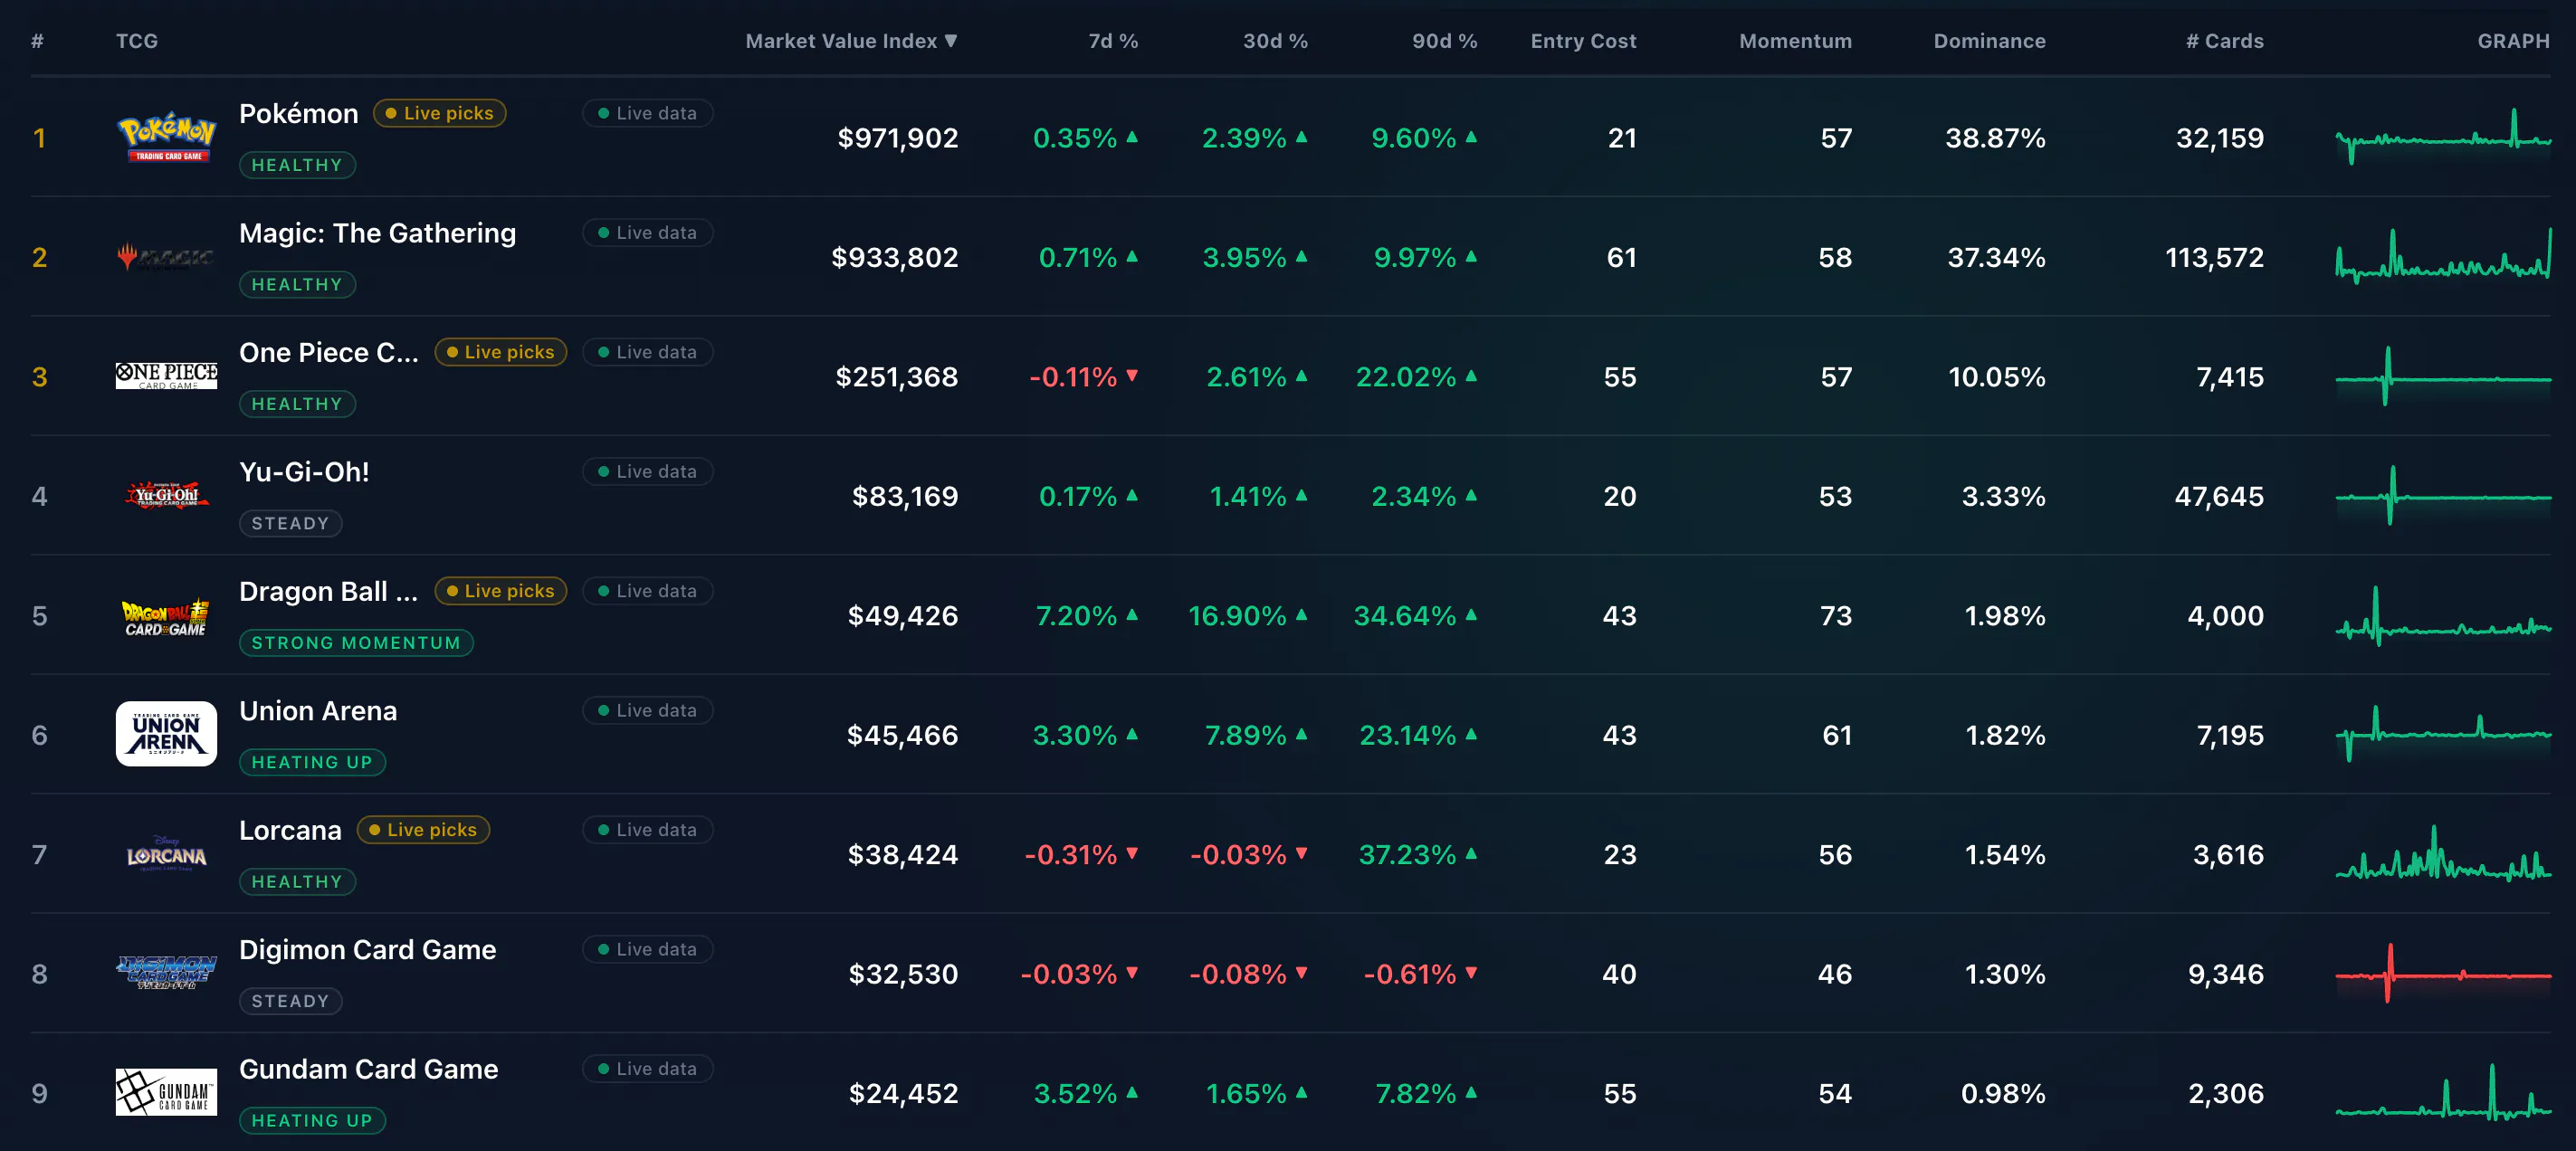
Task: Click the HEALTHY tag under Pokémon
Action: click(x=297, y=165)
